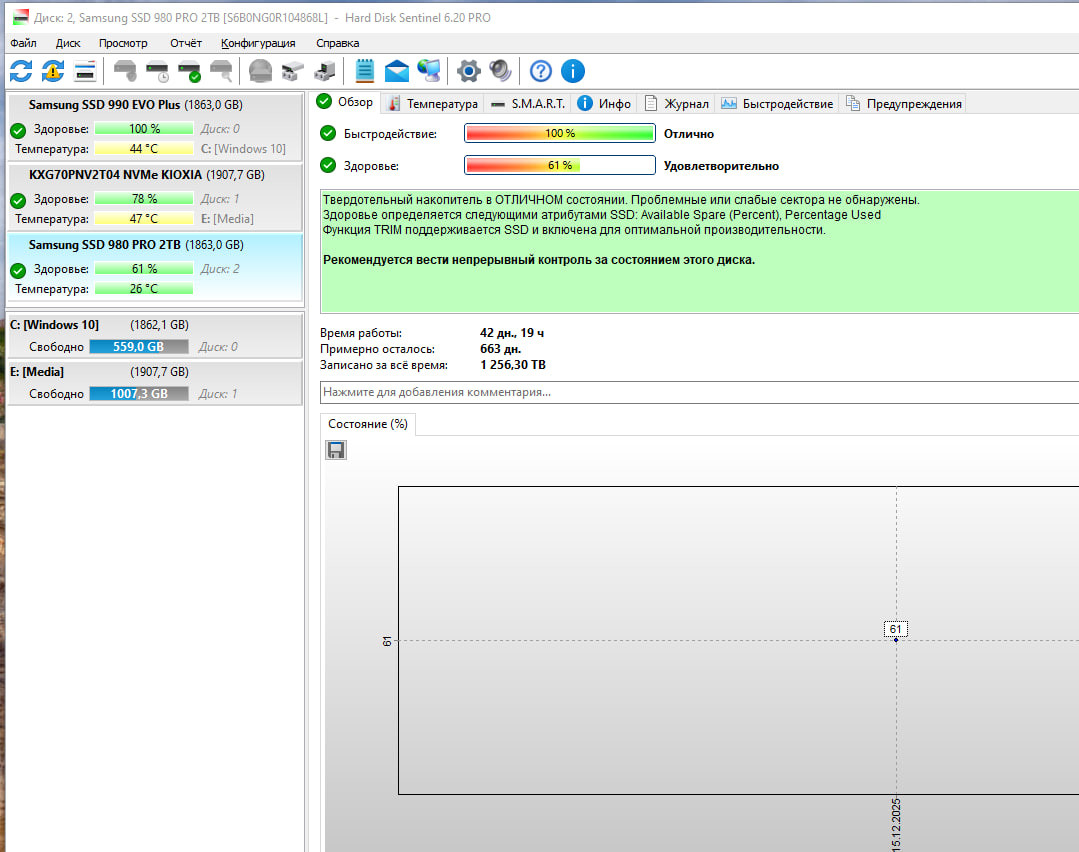This screenshot has height=852, width=1079.
Task: Open the Файл menu
Action: [23, 43]
